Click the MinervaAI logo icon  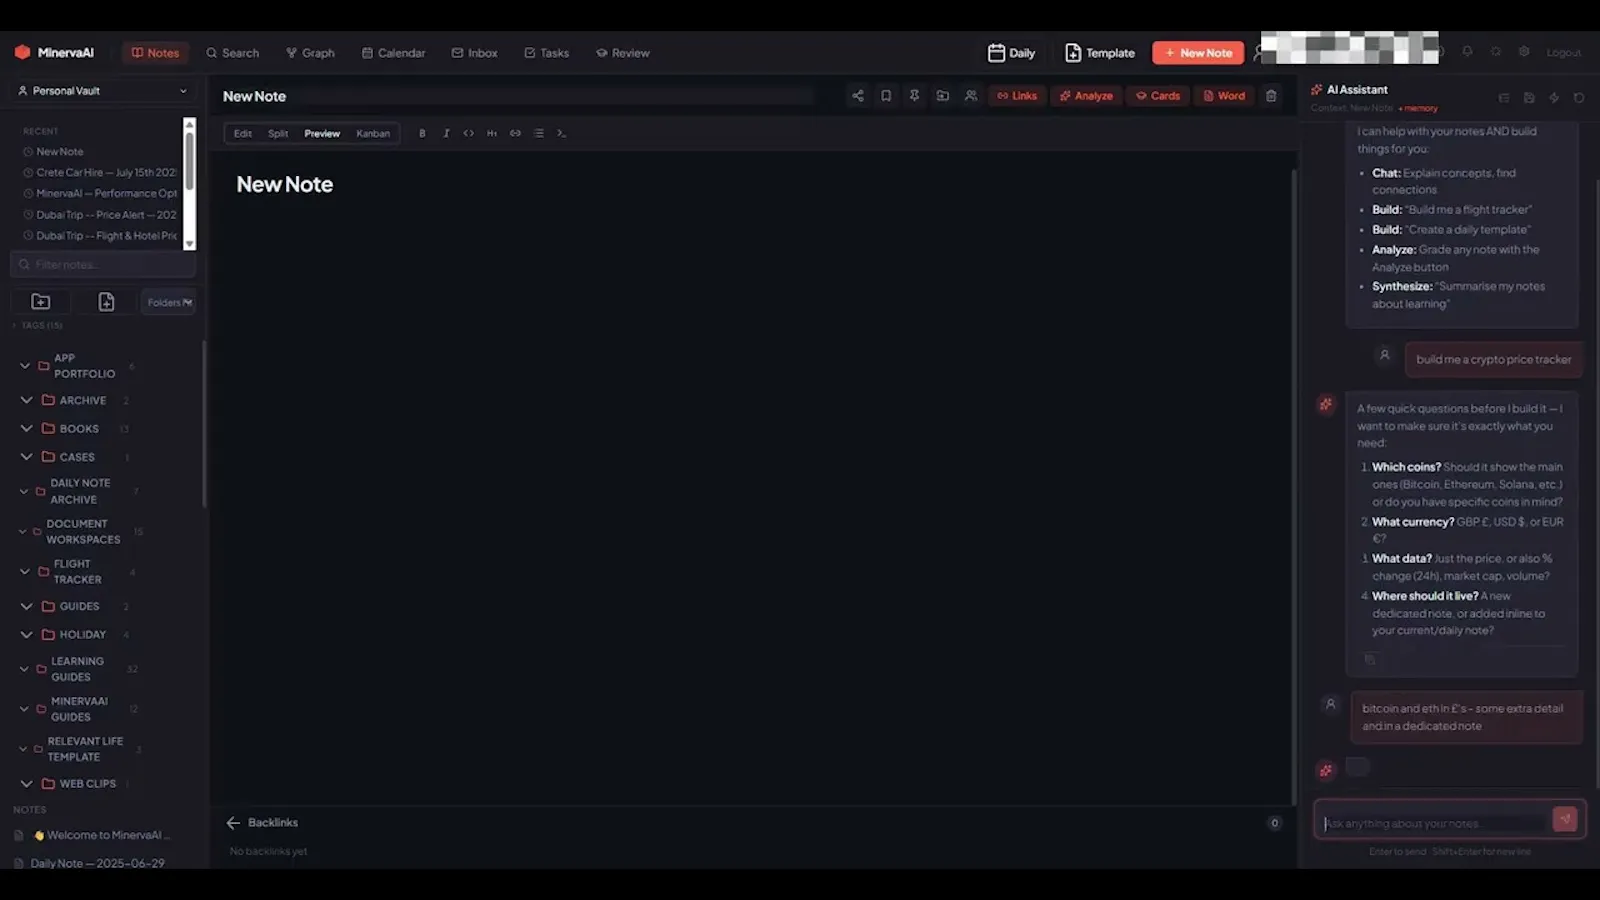tap(22, 52)
